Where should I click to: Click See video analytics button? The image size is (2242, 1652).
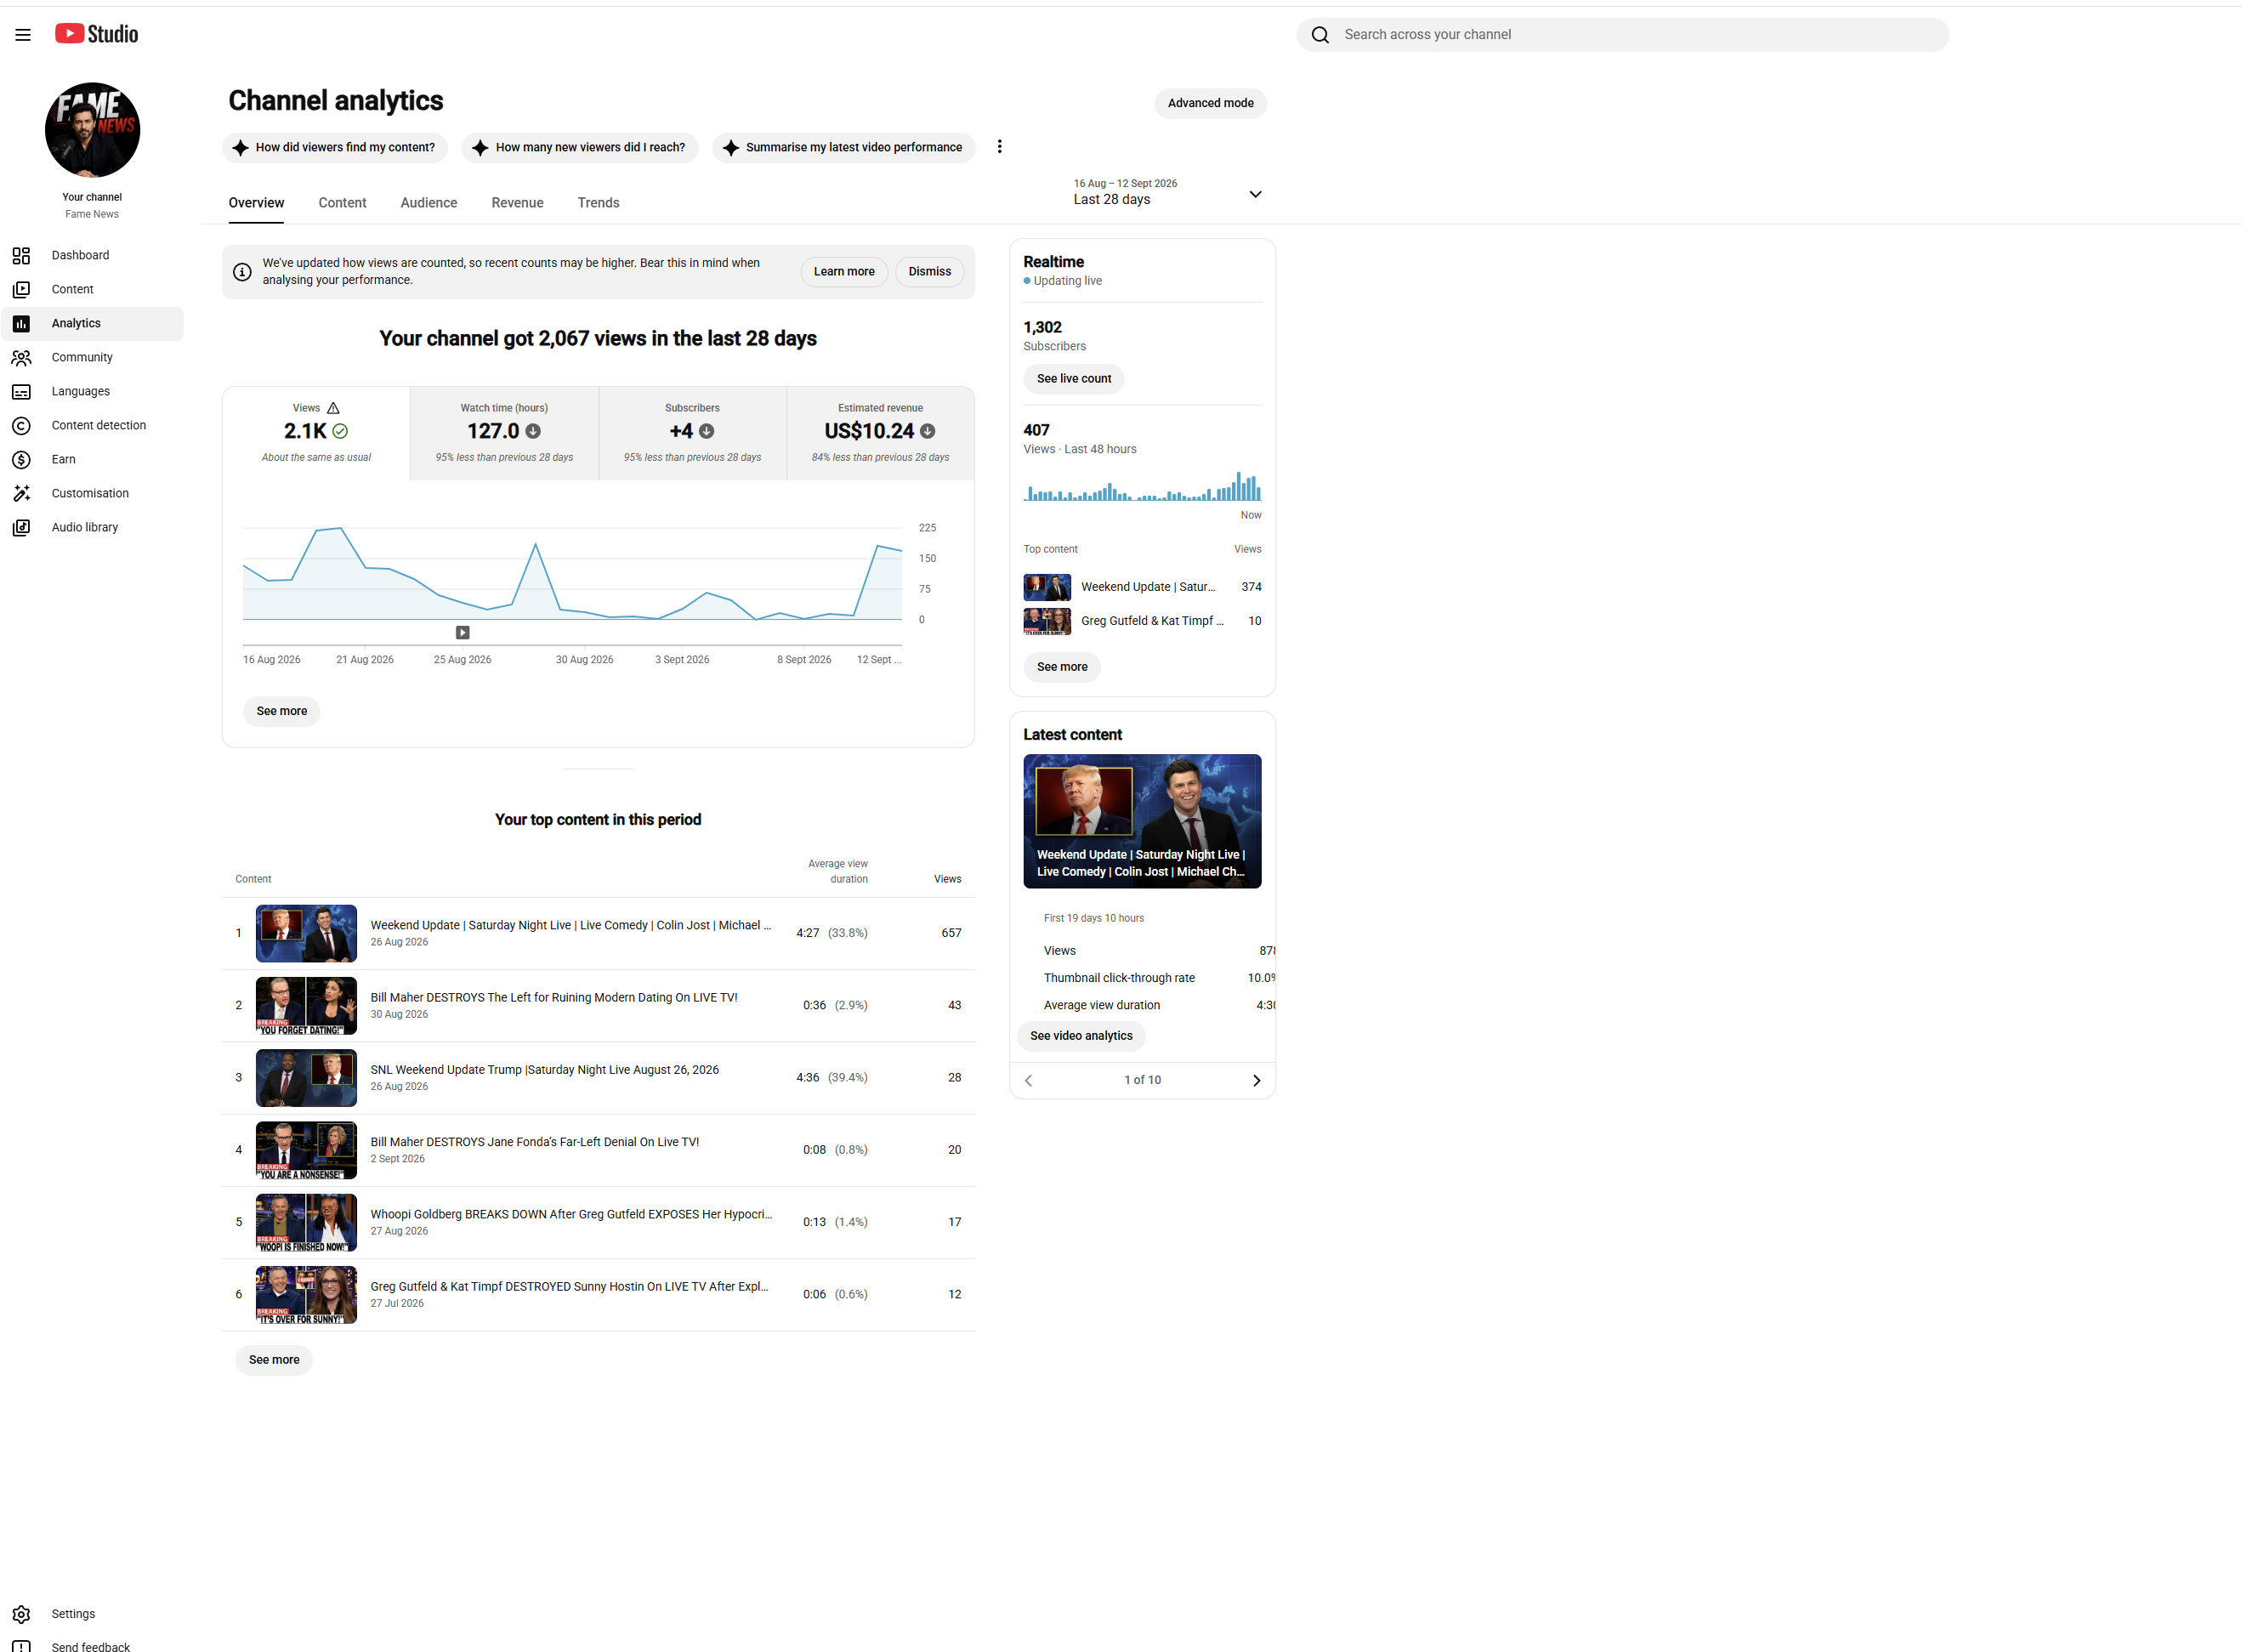pos(1081,1036)
